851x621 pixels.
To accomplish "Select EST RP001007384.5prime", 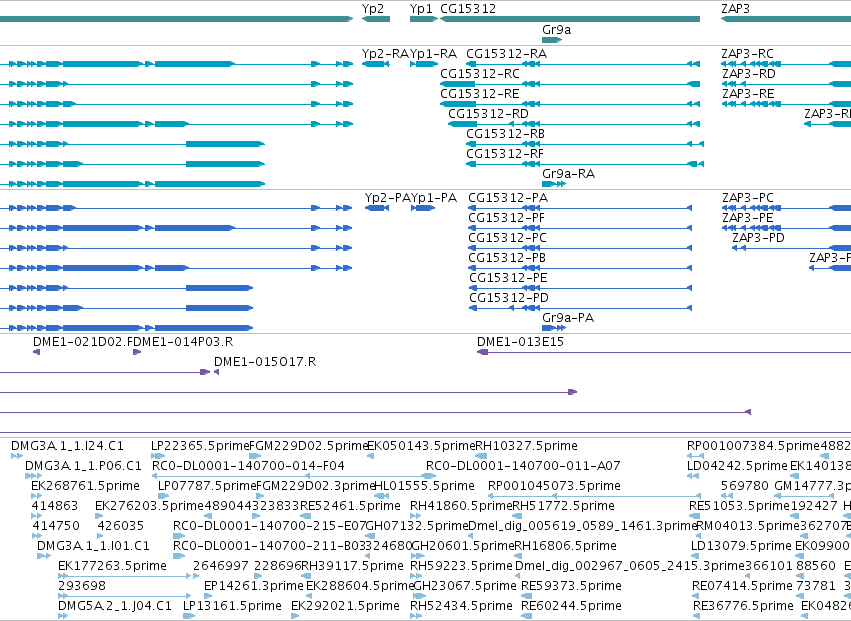I will 753,446.
